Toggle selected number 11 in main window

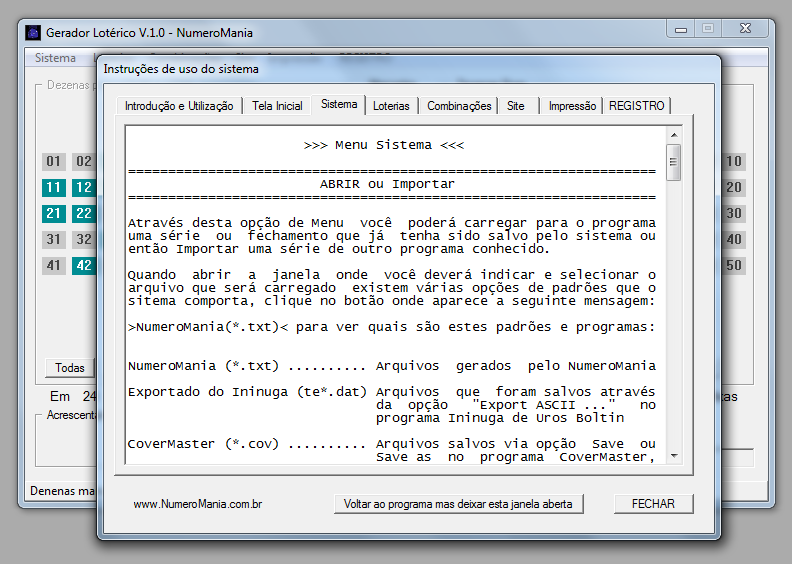pos(54,187)
